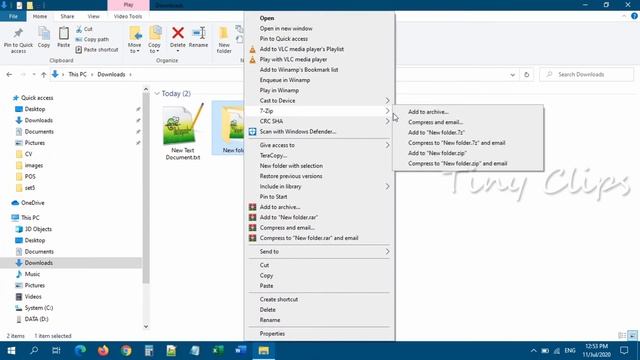Open Microsoft Edge from taskbar

click(80, 351)
